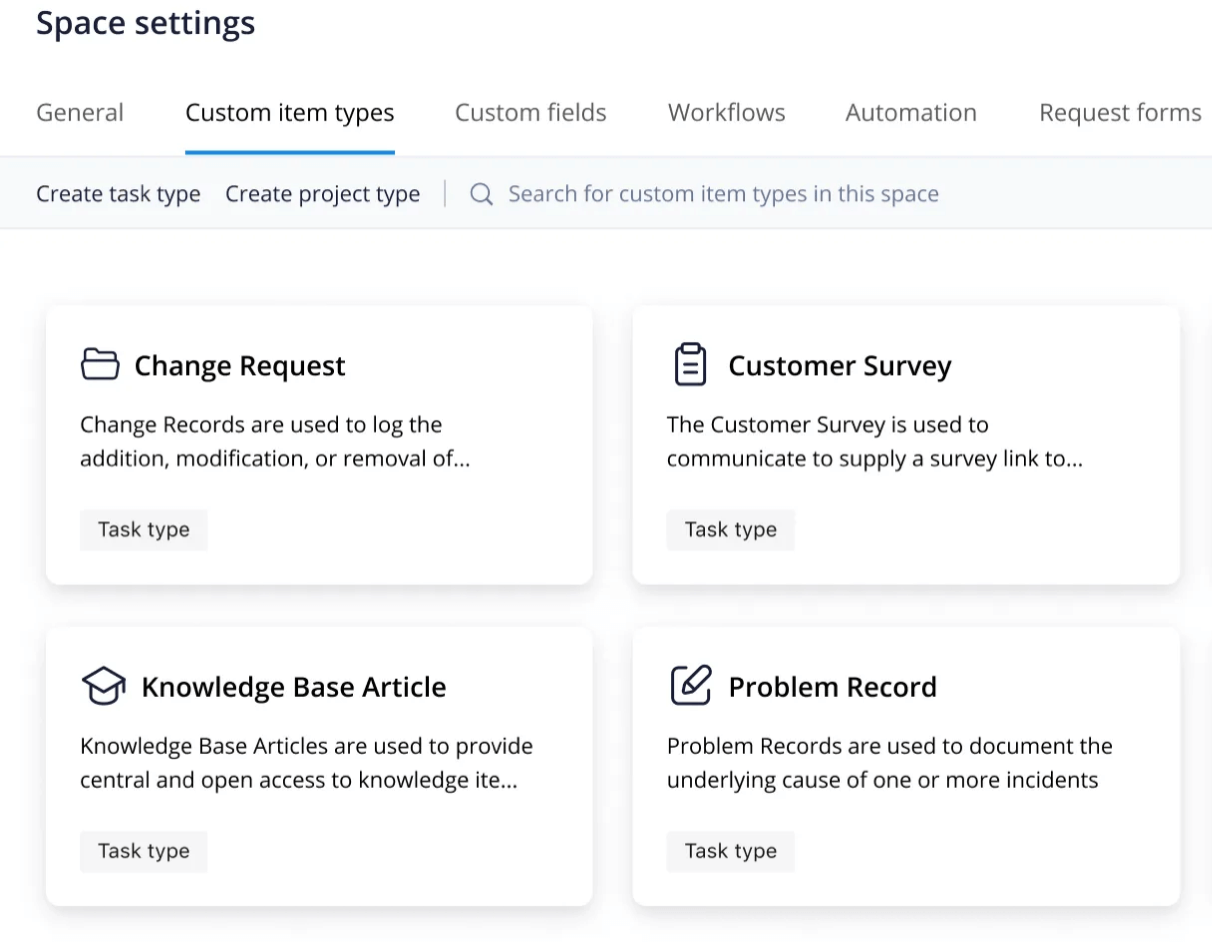Go to the Workflows tab

click(x=727, y=113)
